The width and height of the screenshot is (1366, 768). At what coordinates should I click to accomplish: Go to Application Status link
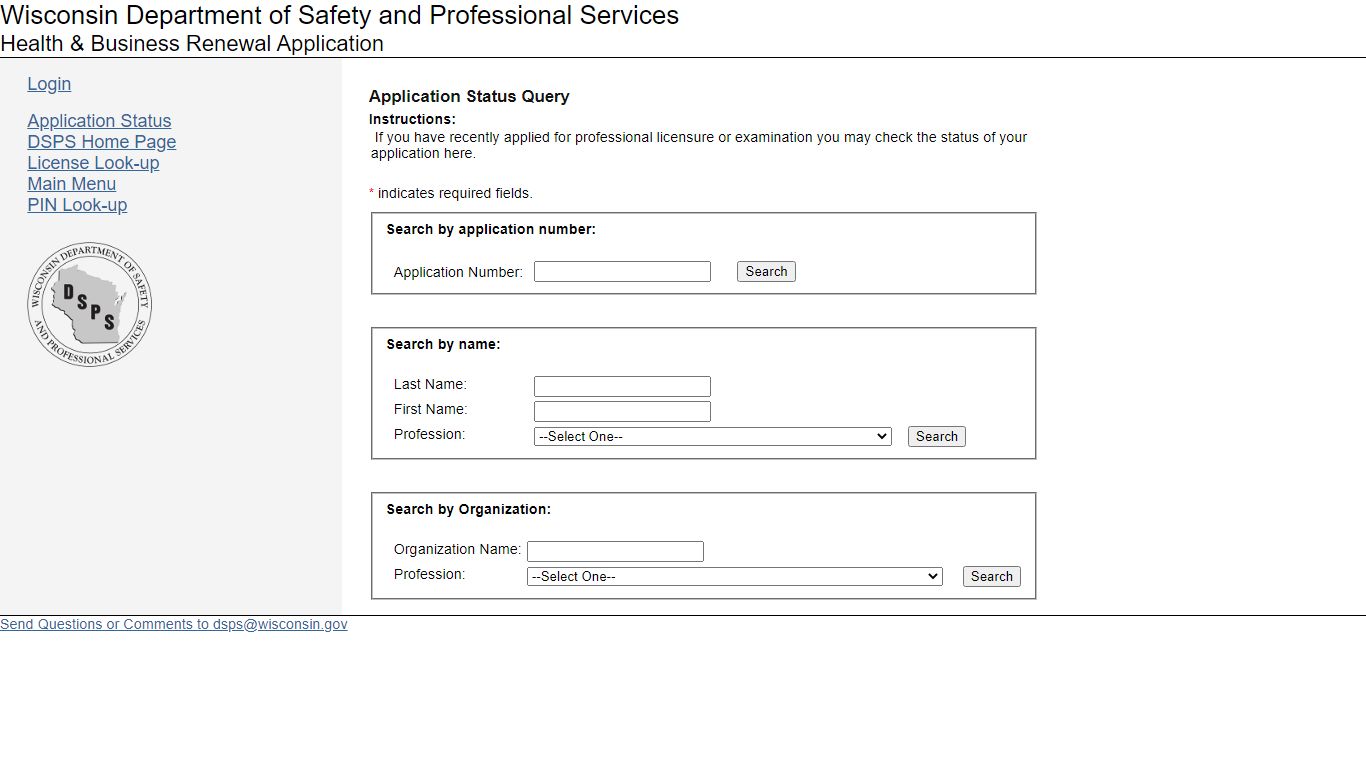(x=99, y=121)
